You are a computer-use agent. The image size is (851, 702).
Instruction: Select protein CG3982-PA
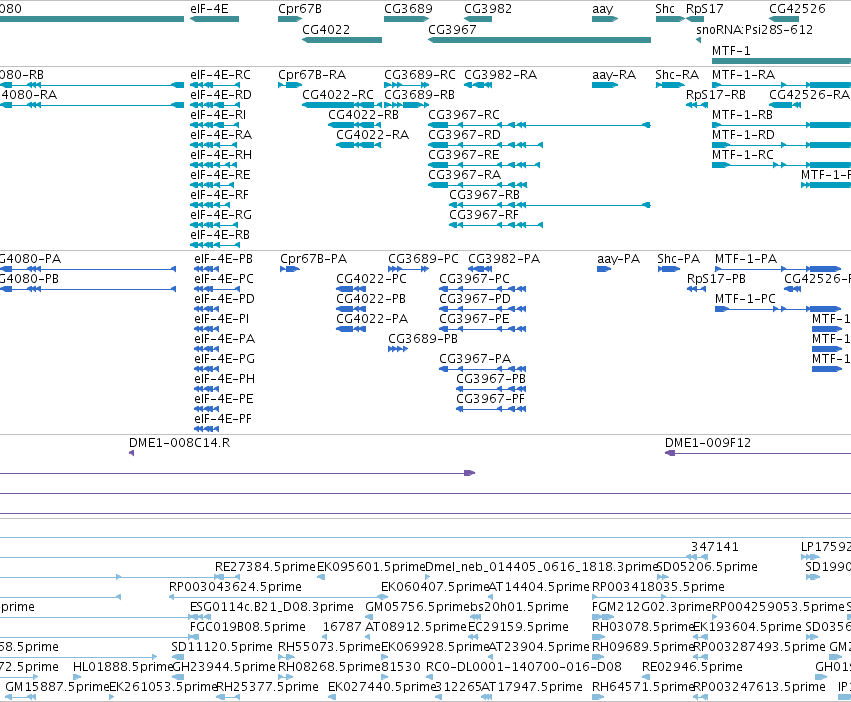click(504, 259)
